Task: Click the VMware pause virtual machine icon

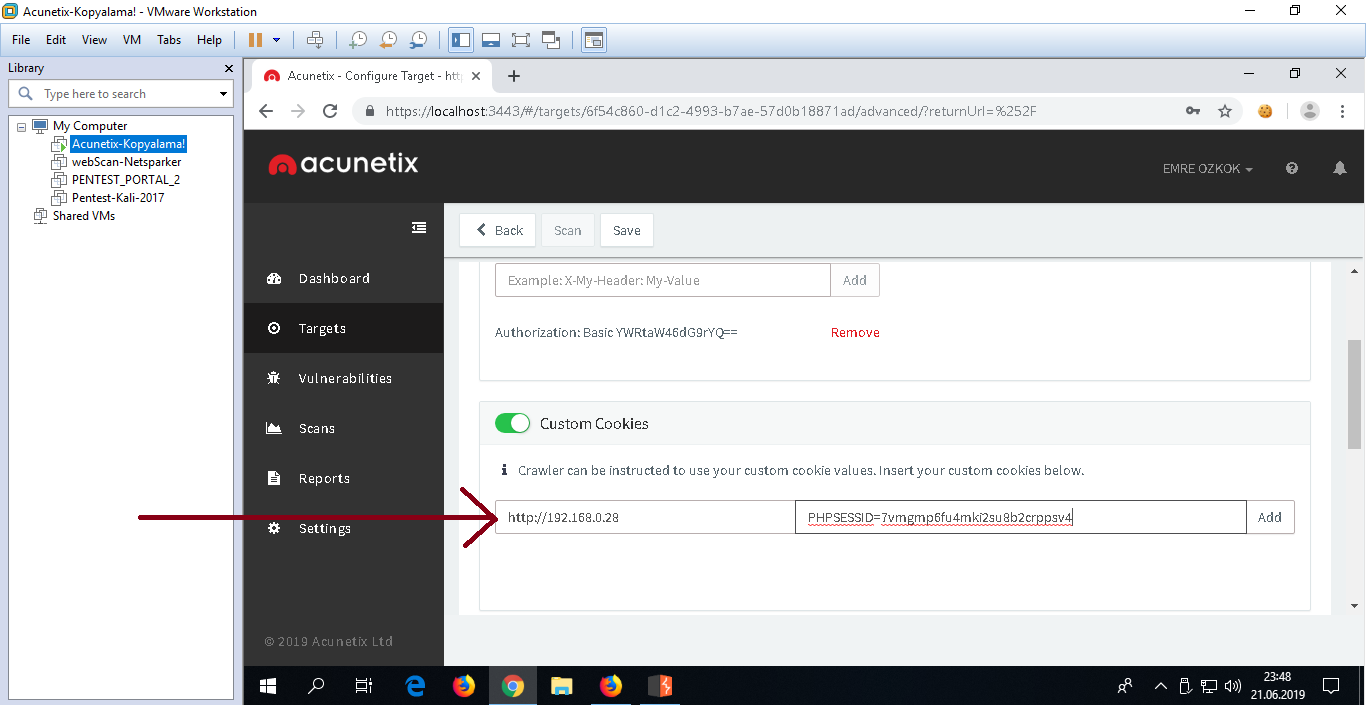Action: pyautogui.click(x=255, y=40)
